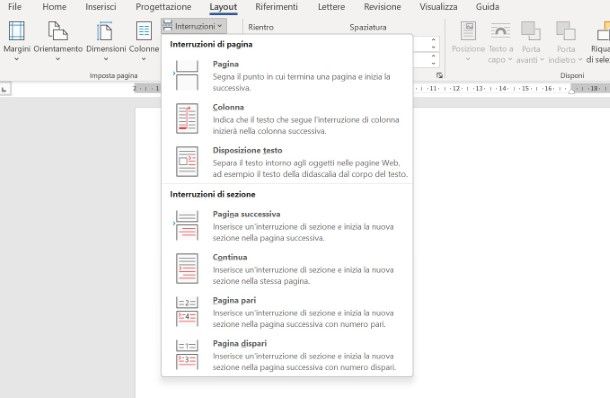Viewport: 610px width, 398px height.
Task: Open the paragraph dialog launcher icon
Action: [439, 75]
